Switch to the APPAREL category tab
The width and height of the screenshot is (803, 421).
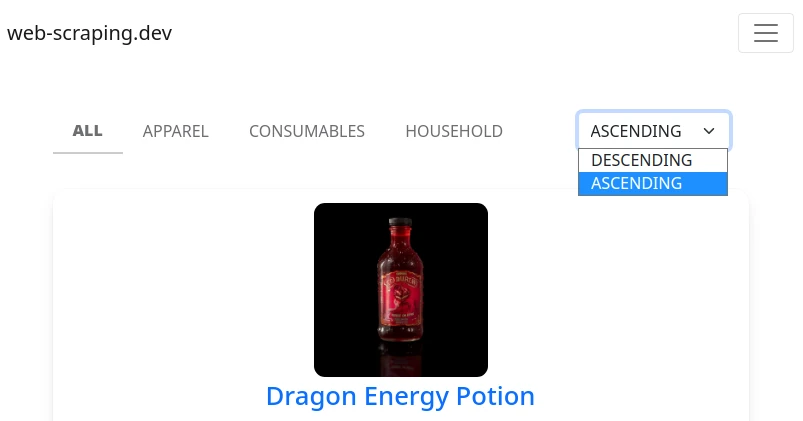tap(175, 131)
